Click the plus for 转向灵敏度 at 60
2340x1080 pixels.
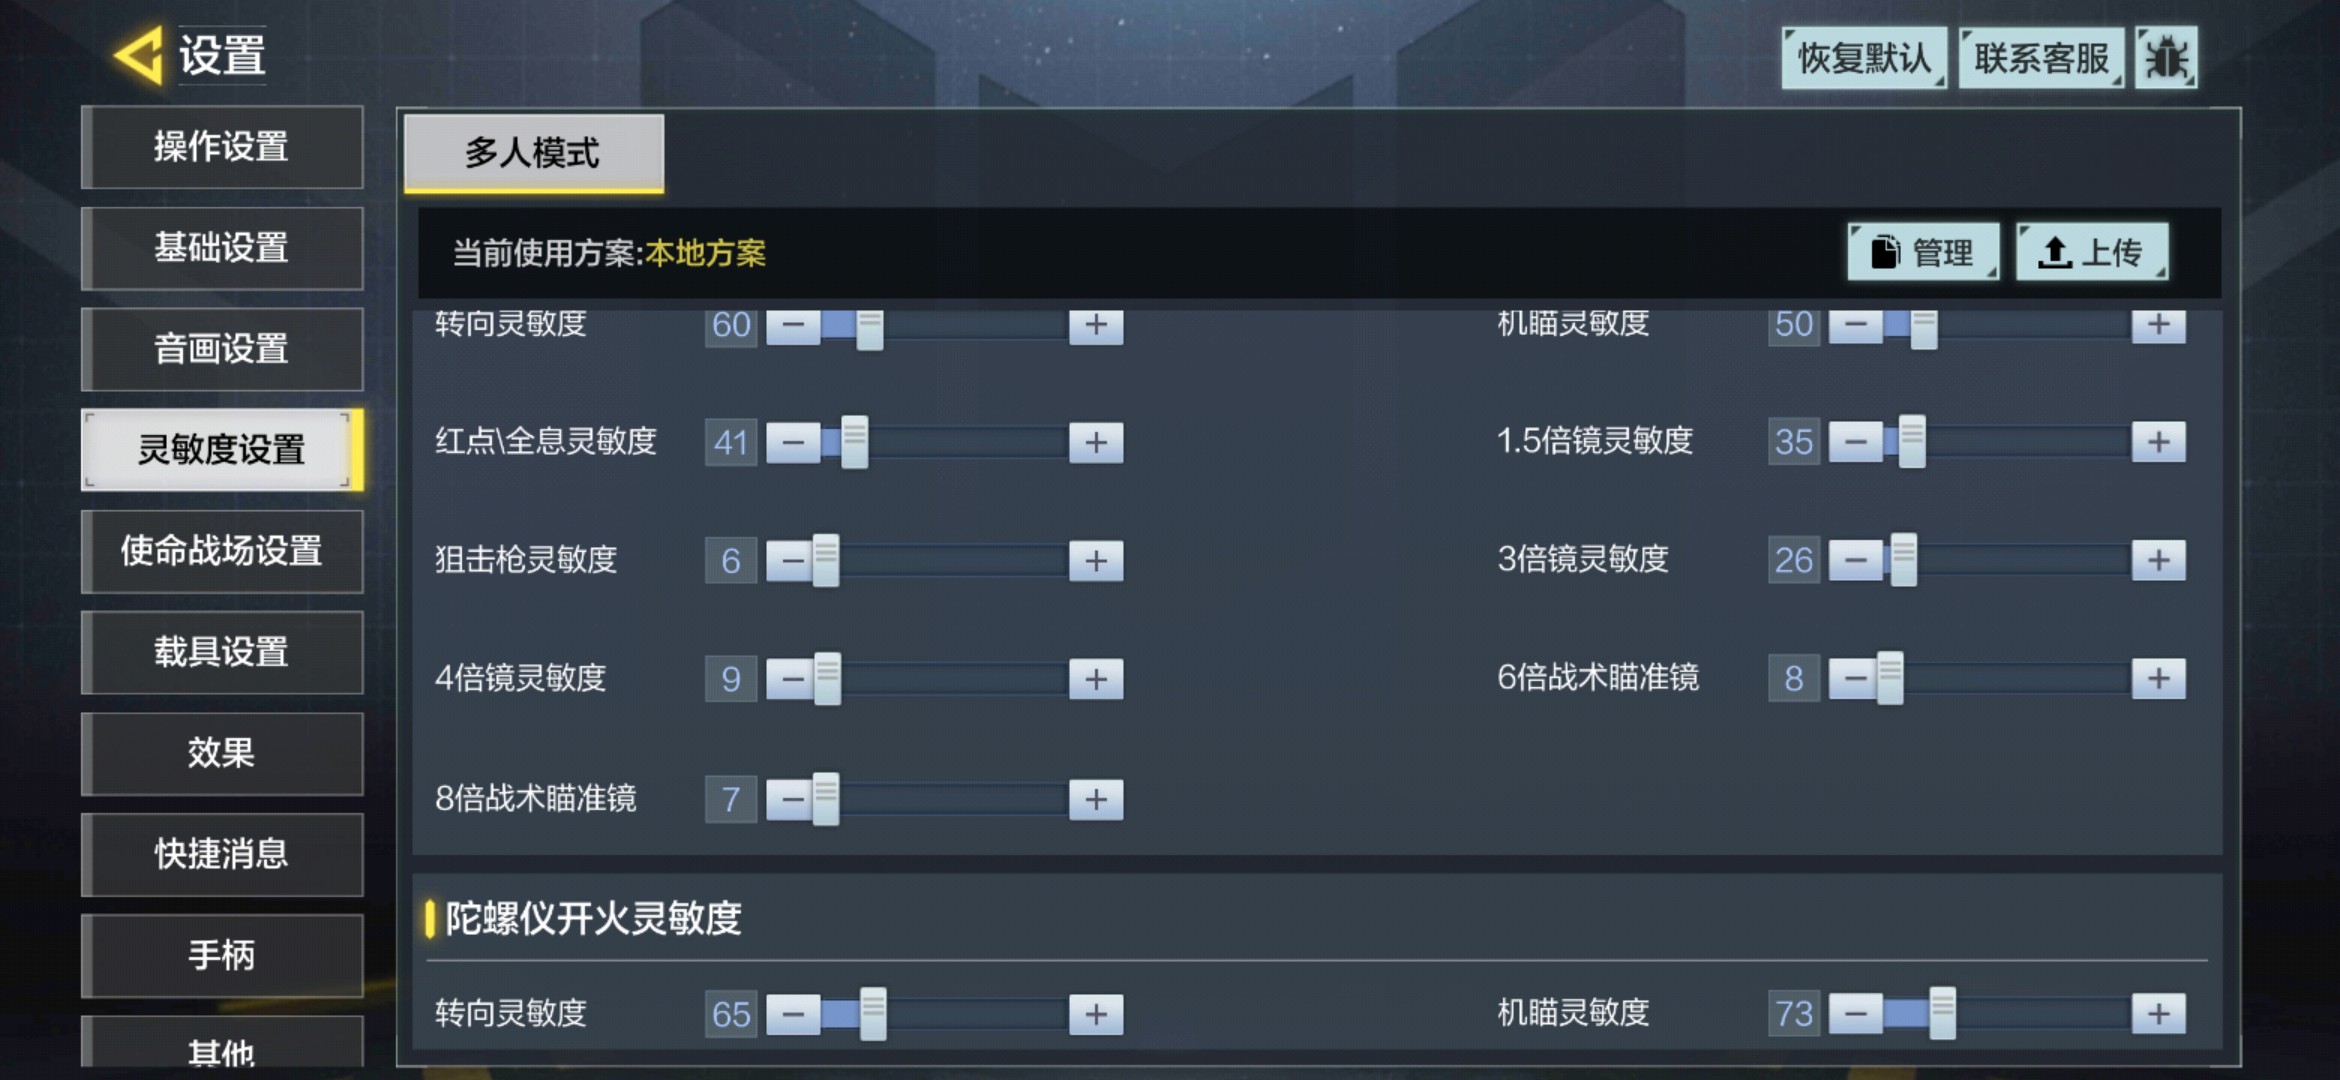pyautogui.click(x=1096, y=325)
